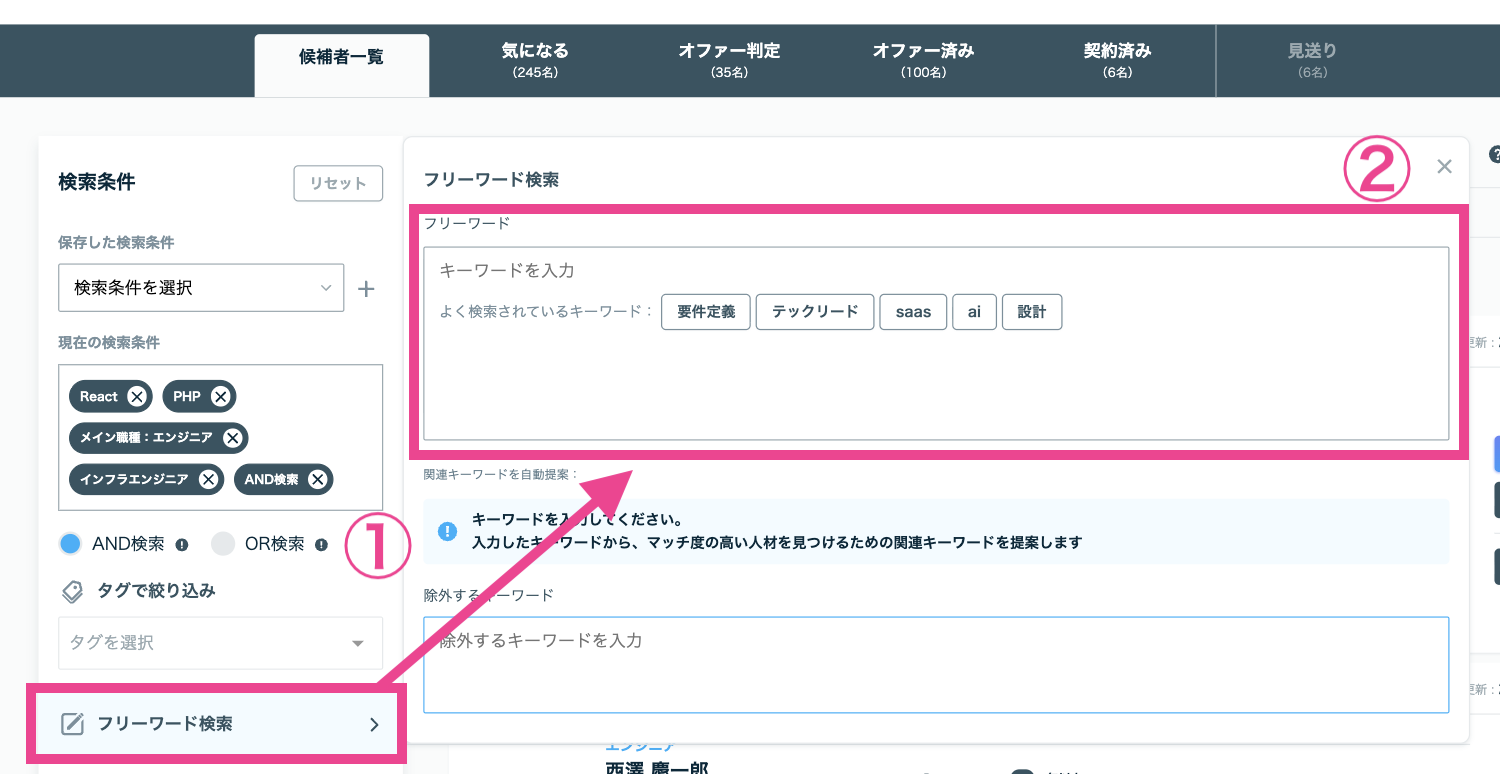Open the オファー済み tab

point(923,60)
